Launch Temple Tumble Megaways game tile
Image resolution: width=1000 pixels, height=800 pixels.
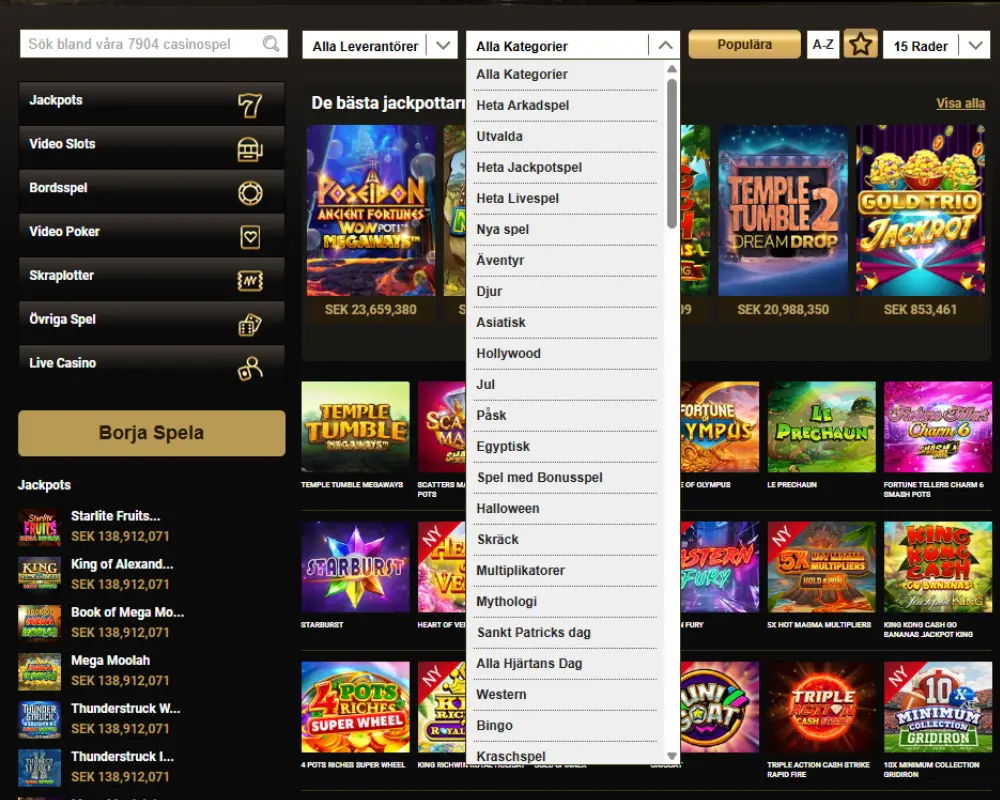355,427
